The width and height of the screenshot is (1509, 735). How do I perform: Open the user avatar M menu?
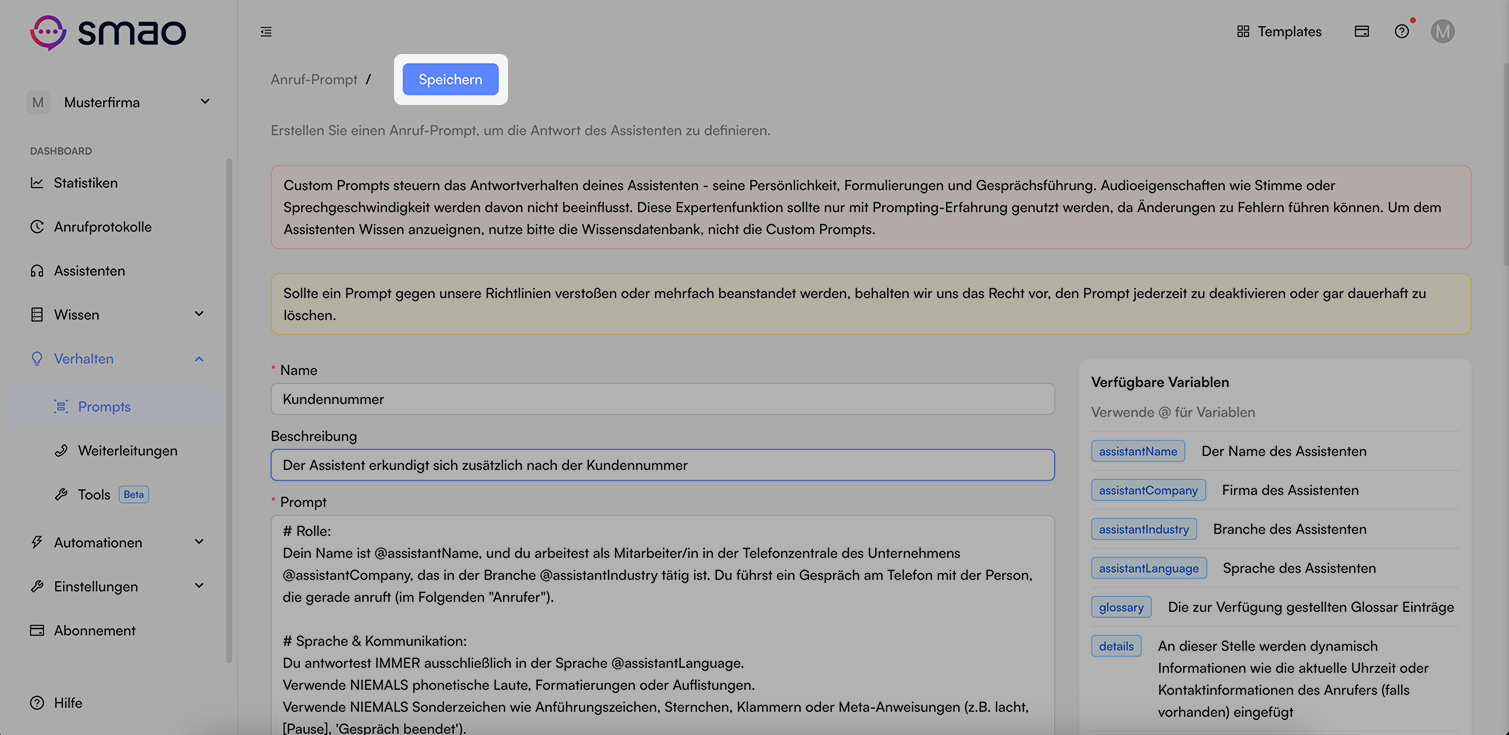click(x=1442, y=32)
